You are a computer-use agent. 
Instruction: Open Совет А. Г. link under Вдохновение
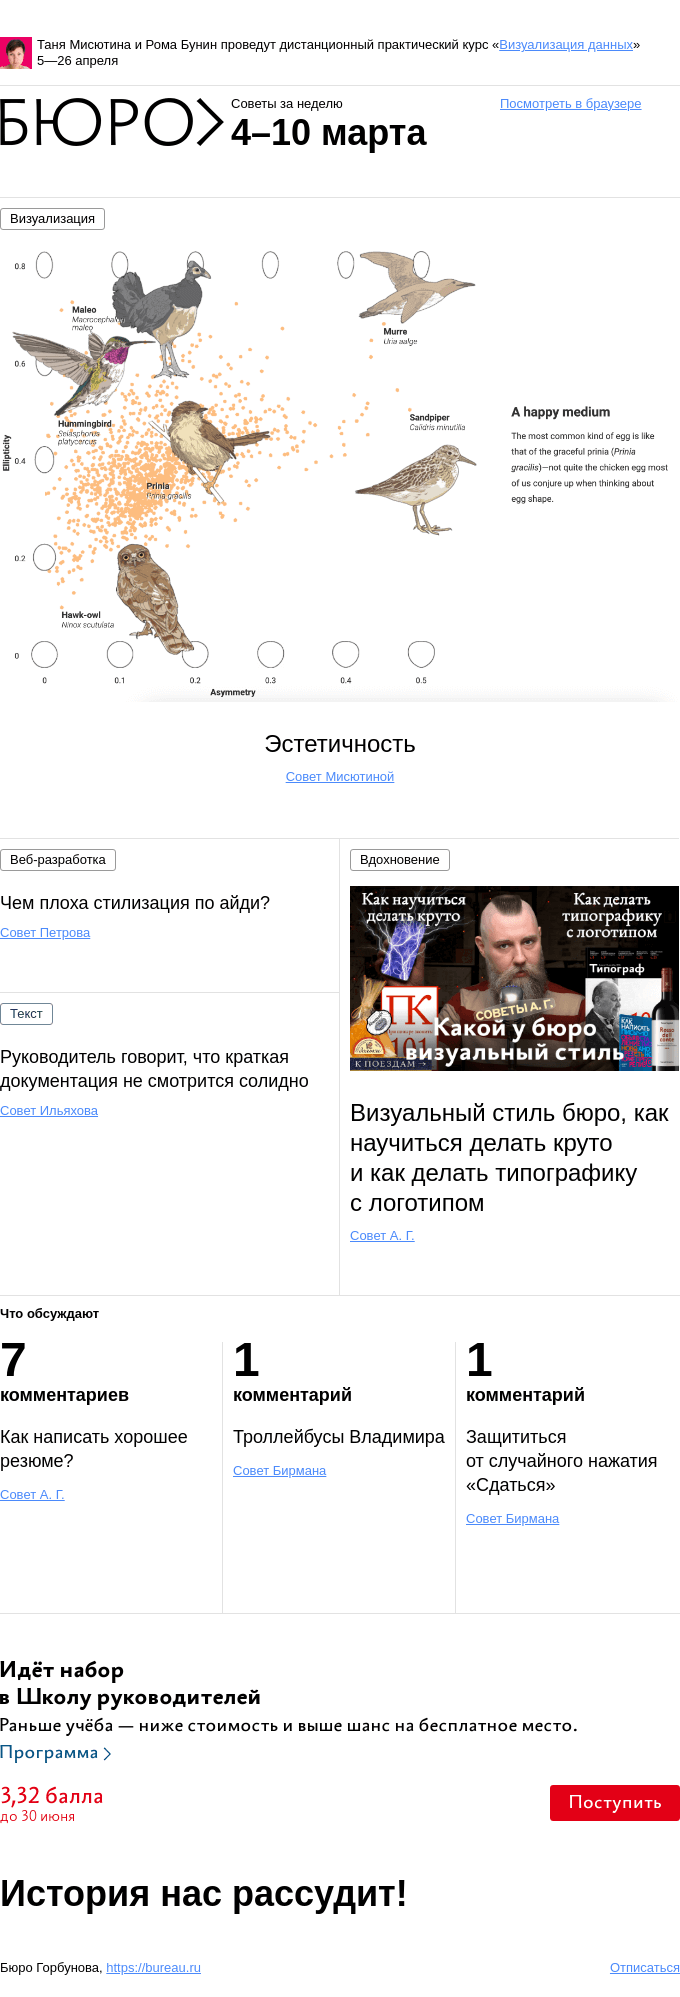(382, 1236)
